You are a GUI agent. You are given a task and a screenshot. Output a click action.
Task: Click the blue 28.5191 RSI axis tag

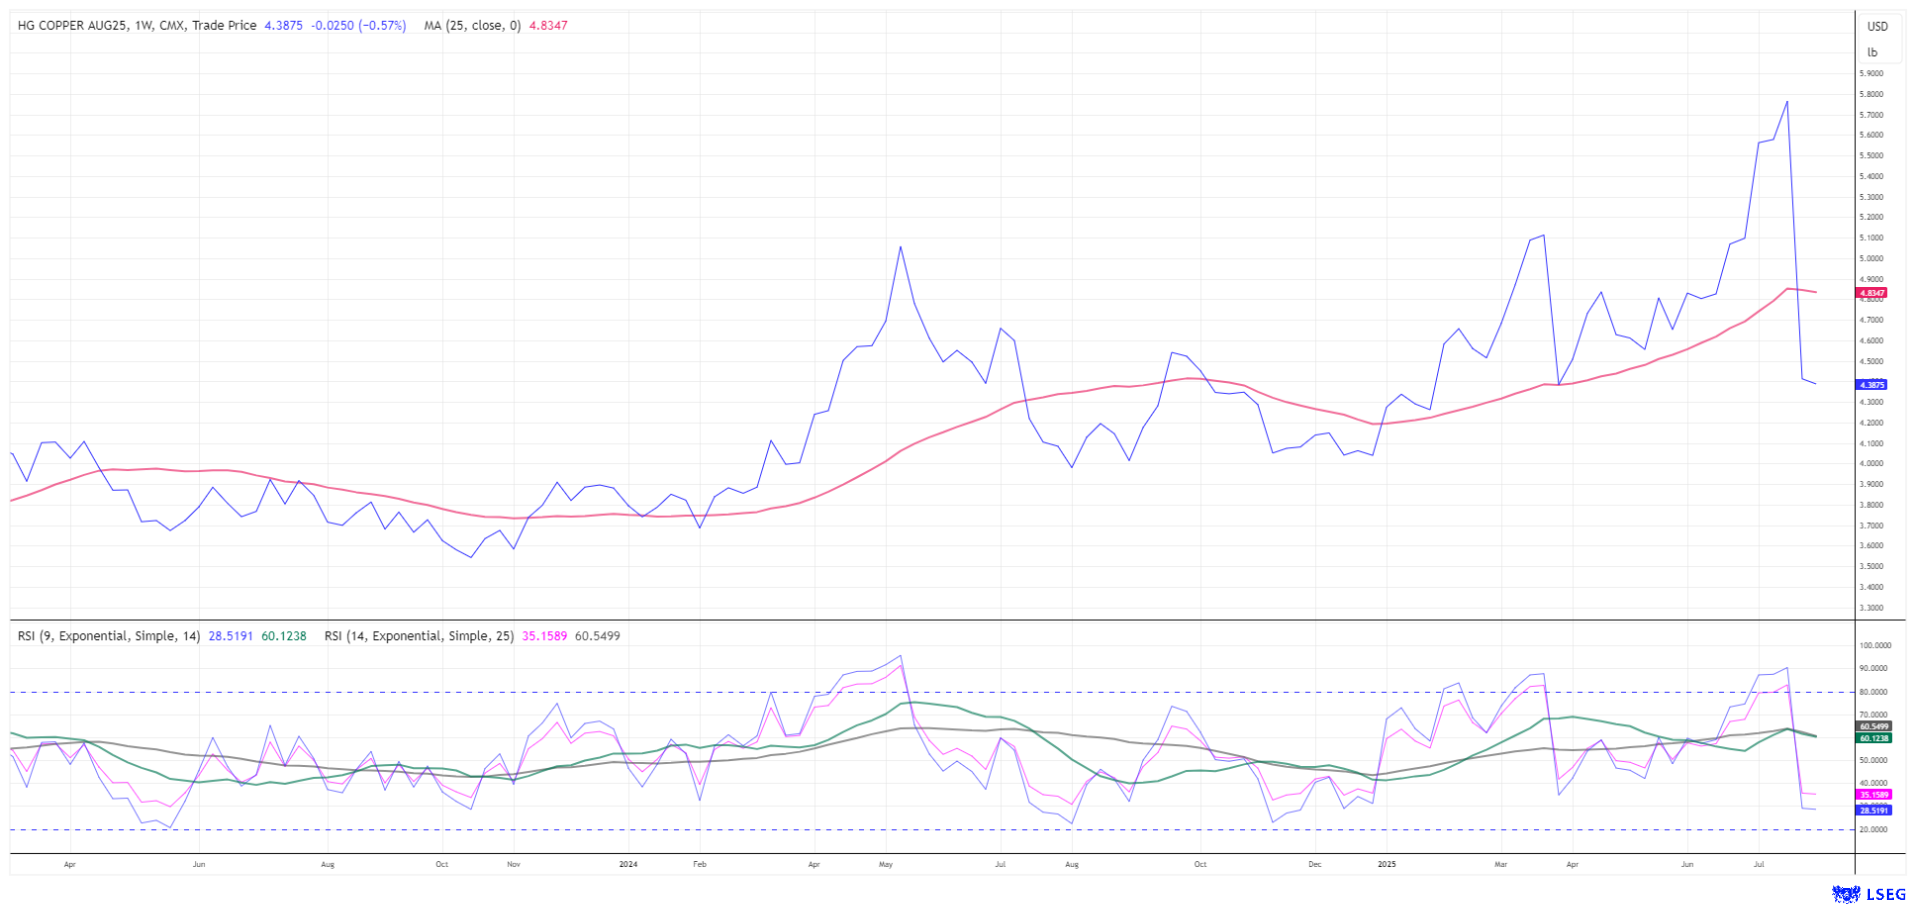click(1873, 811)
